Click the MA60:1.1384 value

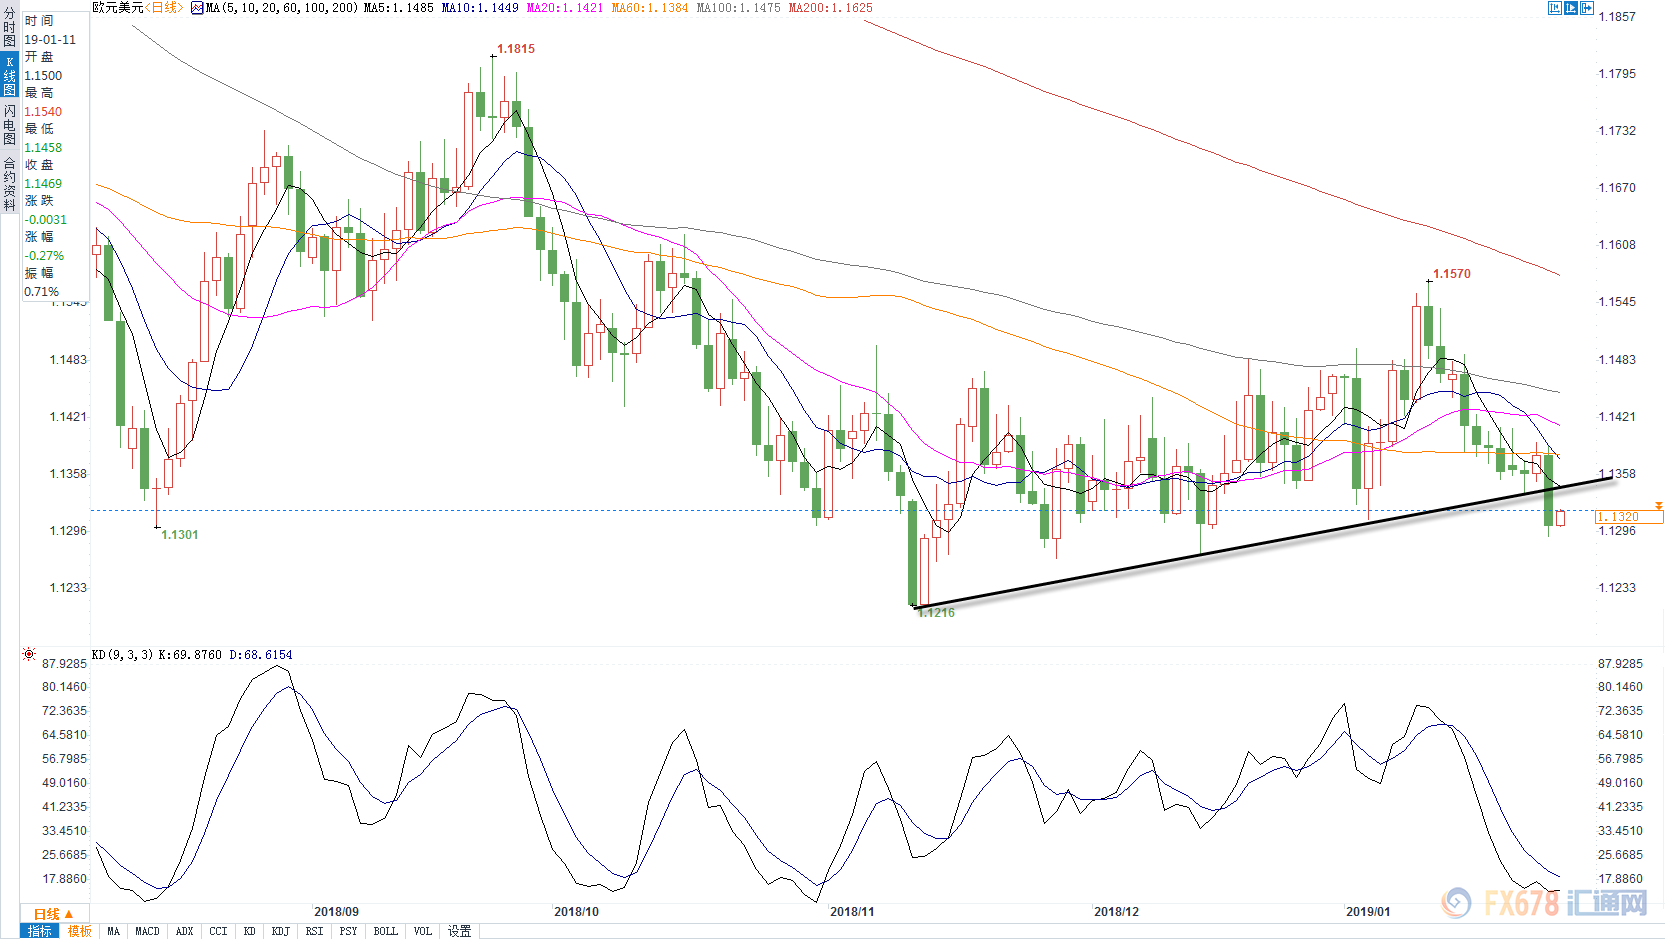pos(650,8)
